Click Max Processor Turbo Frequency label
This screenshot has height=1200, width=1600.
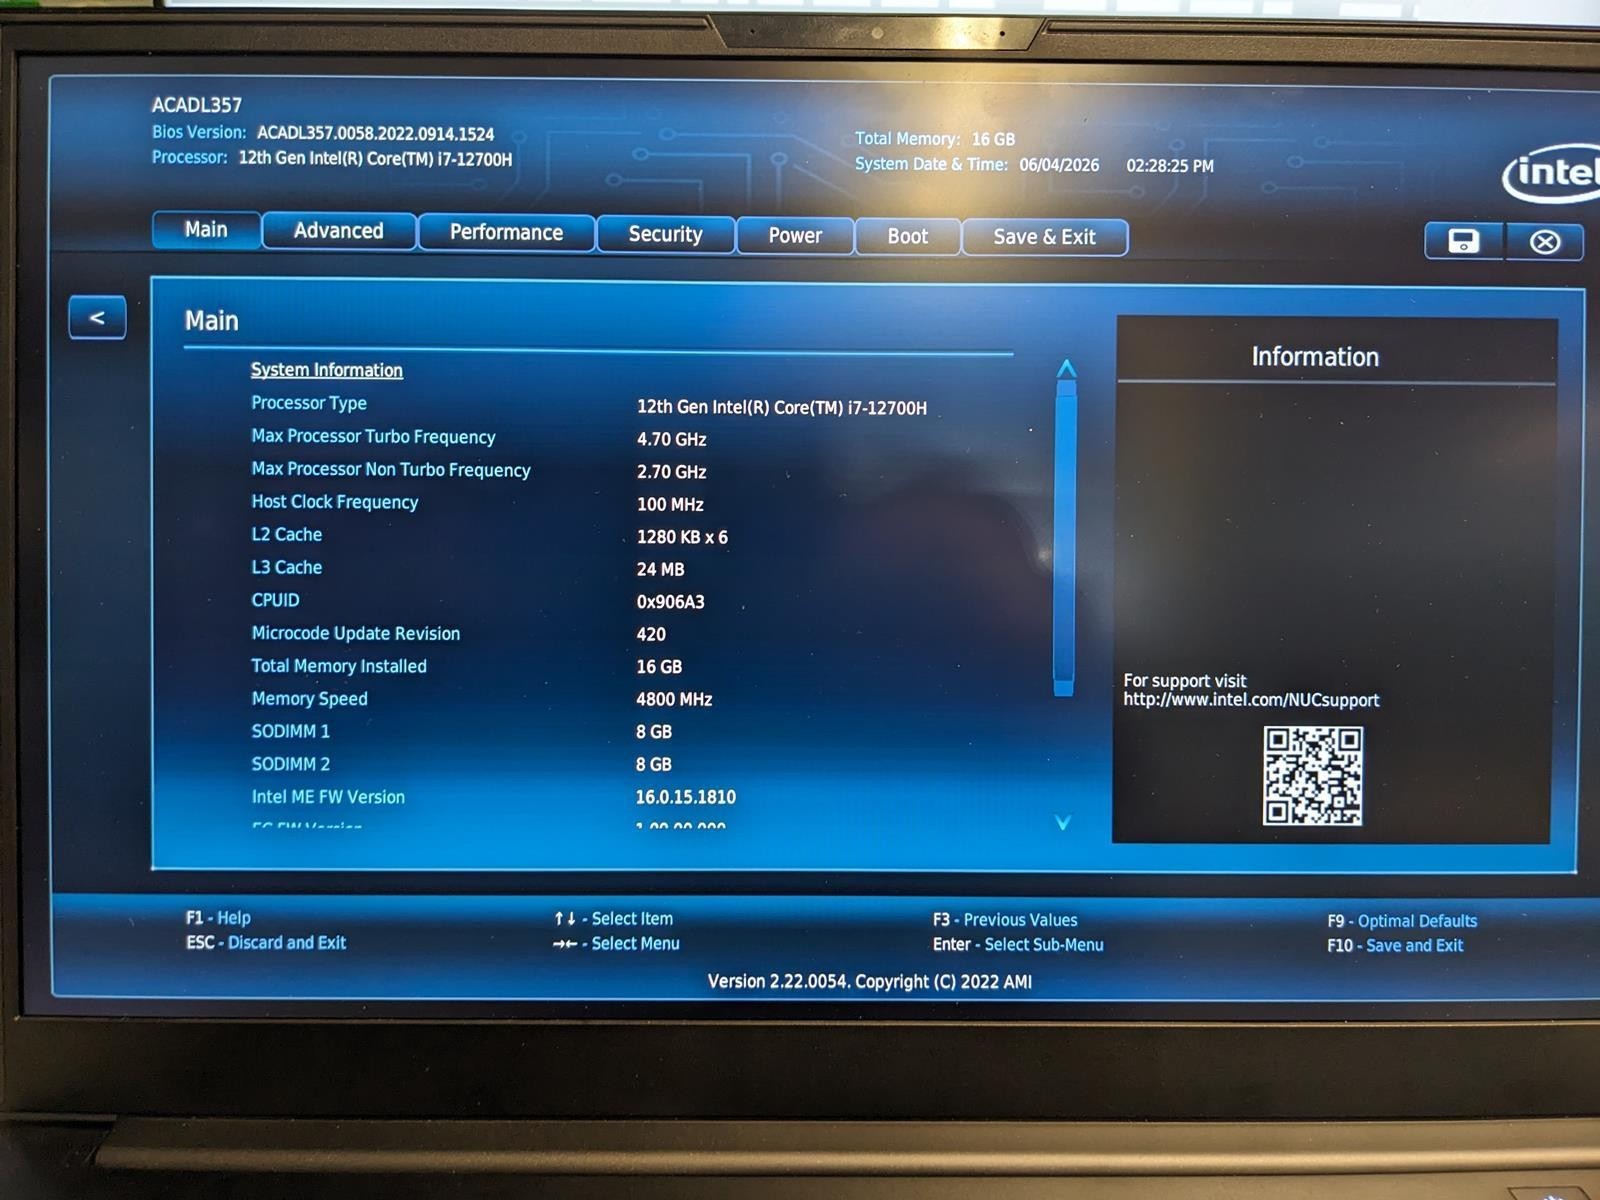coord(373,437)
